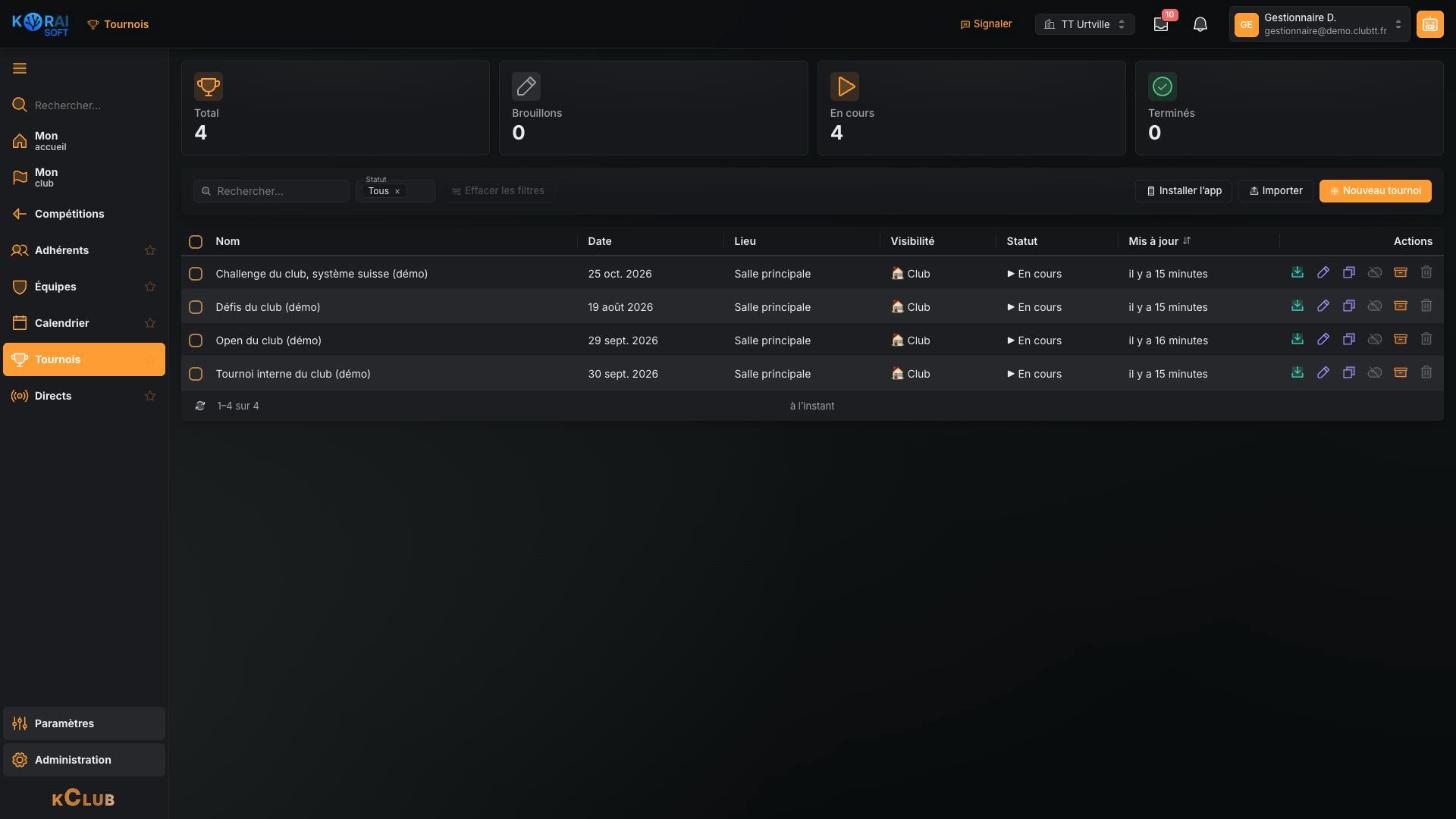The height and width of the screenshot is (819, 1456).
Task: Duplicate the Challenge du club tournament
Action: tap(1349, 273)
